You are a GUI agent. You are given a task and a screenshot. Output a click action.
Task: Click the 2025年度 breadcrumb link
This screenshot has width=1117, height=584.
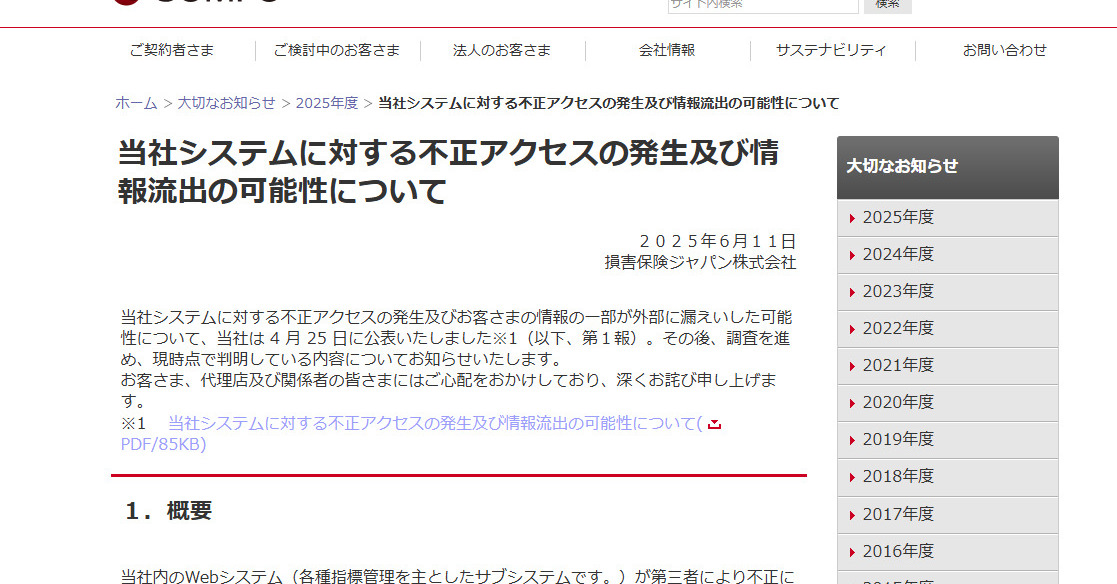(x=326, y=103)
